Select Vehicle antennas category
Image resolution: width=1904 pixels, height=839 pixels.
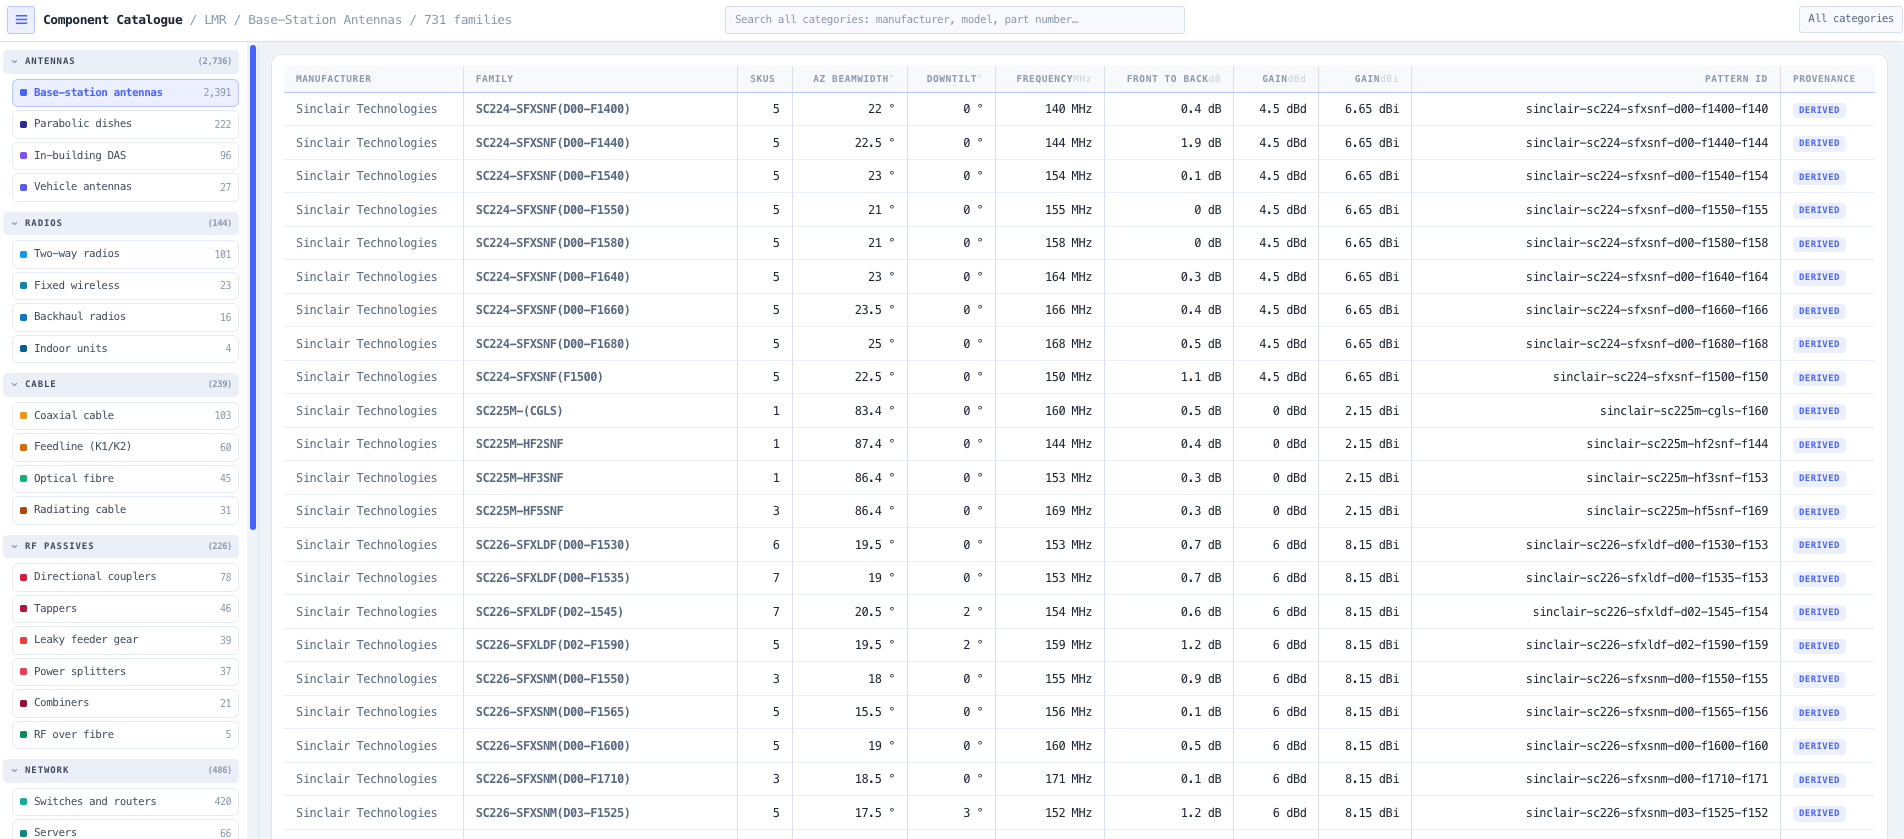pyautogui.click(x=125, y=187)
